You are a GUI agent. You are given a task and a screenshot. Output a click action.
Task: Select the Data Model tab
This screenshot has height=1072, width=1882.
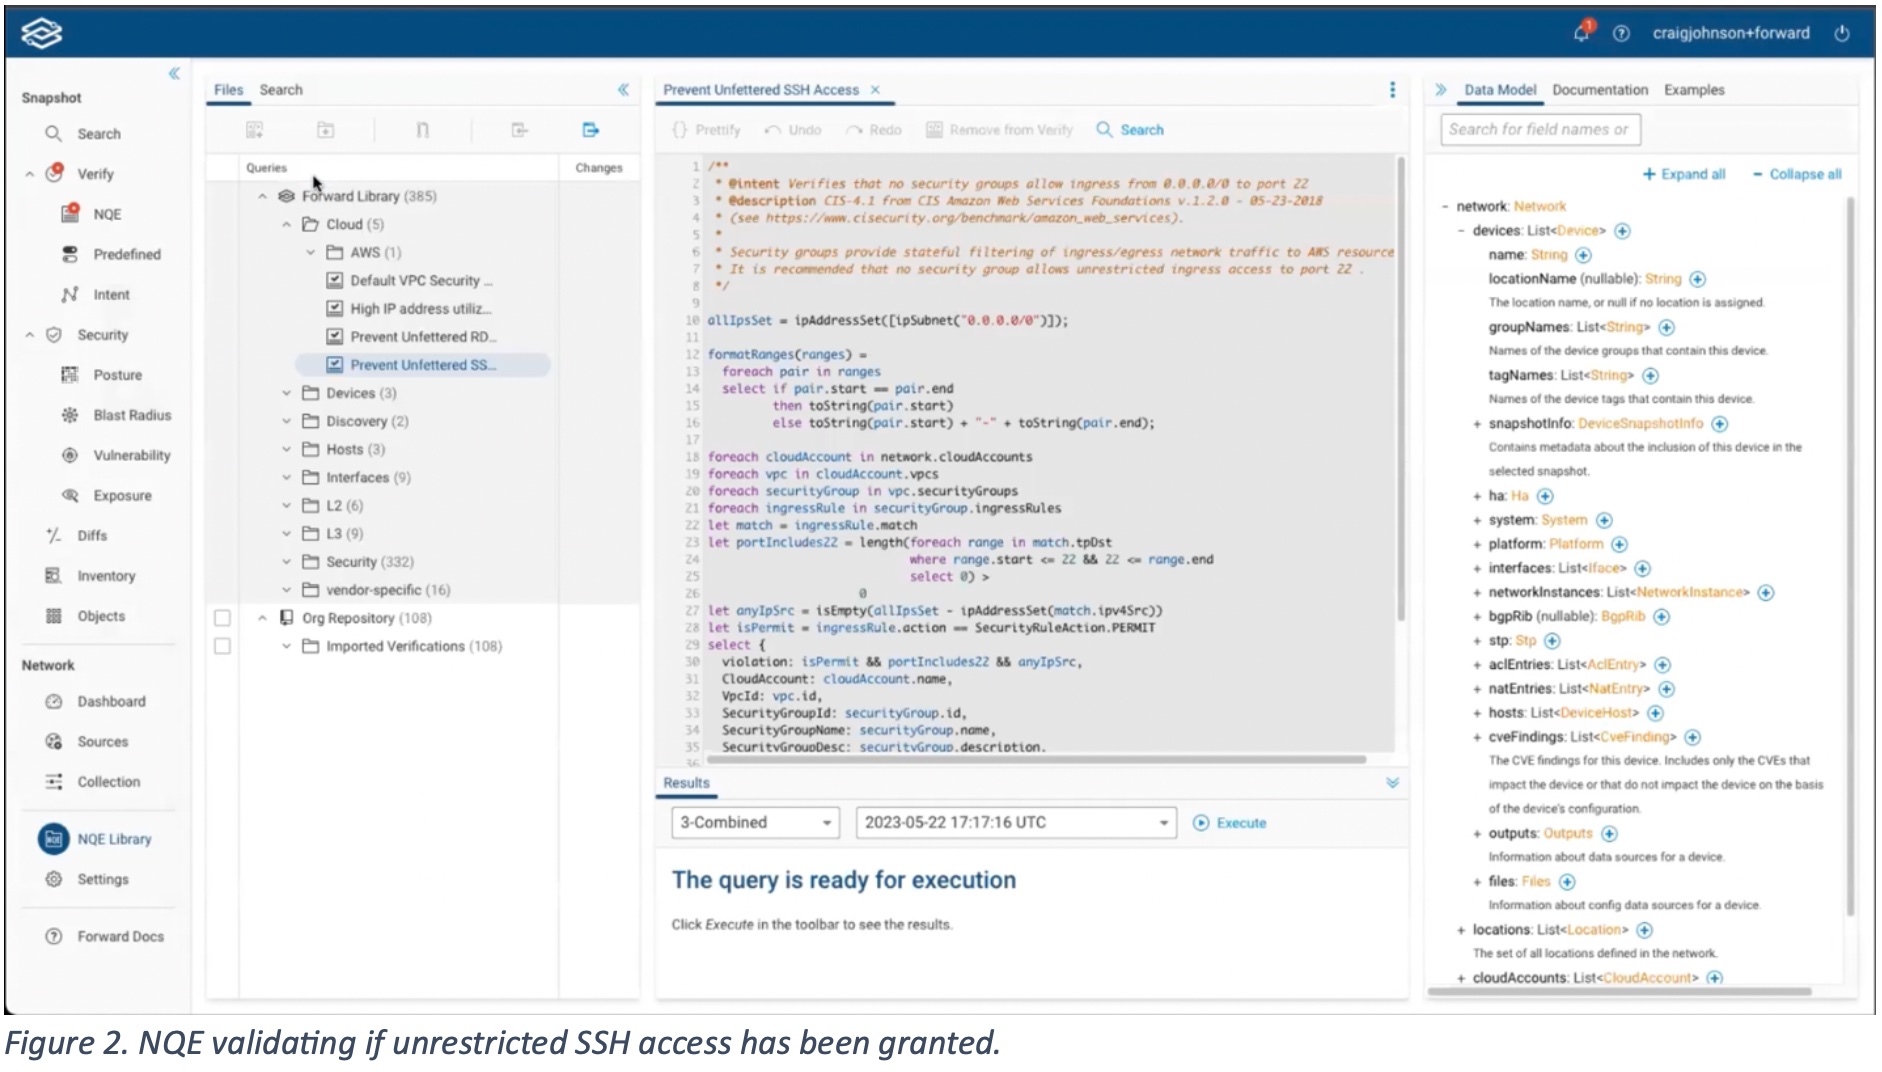coord(1500,90)
